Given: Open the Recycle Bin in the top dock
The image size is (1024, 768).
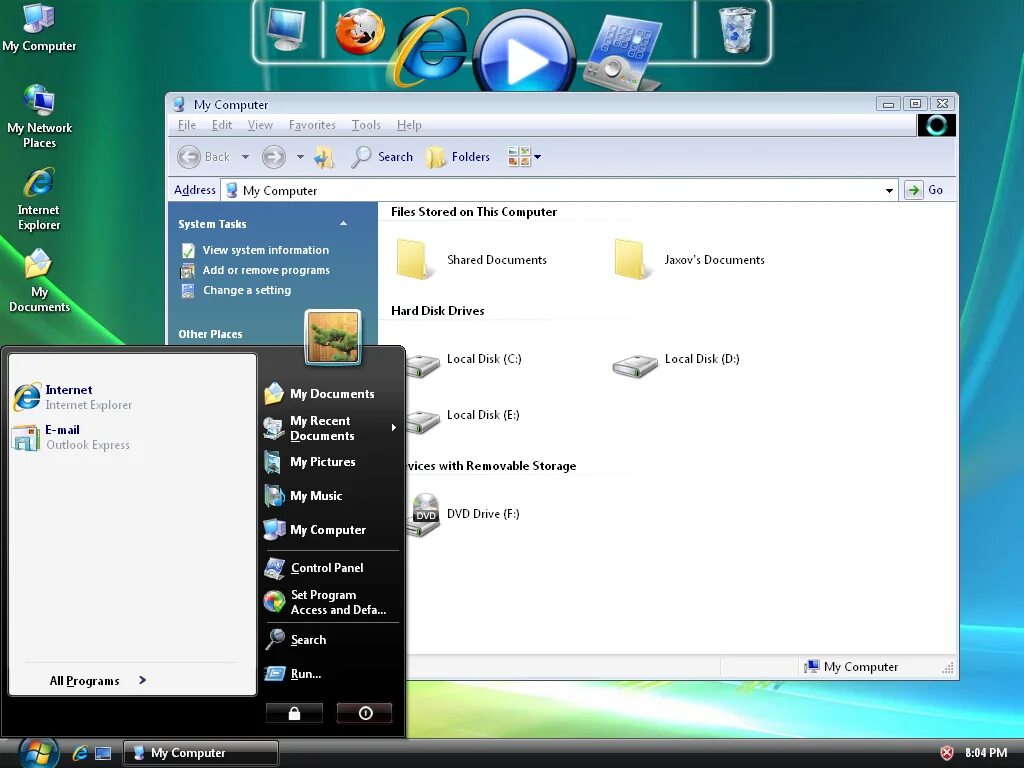Looking at the screenshot, I should pyautogui.click(x=737, y=29).
